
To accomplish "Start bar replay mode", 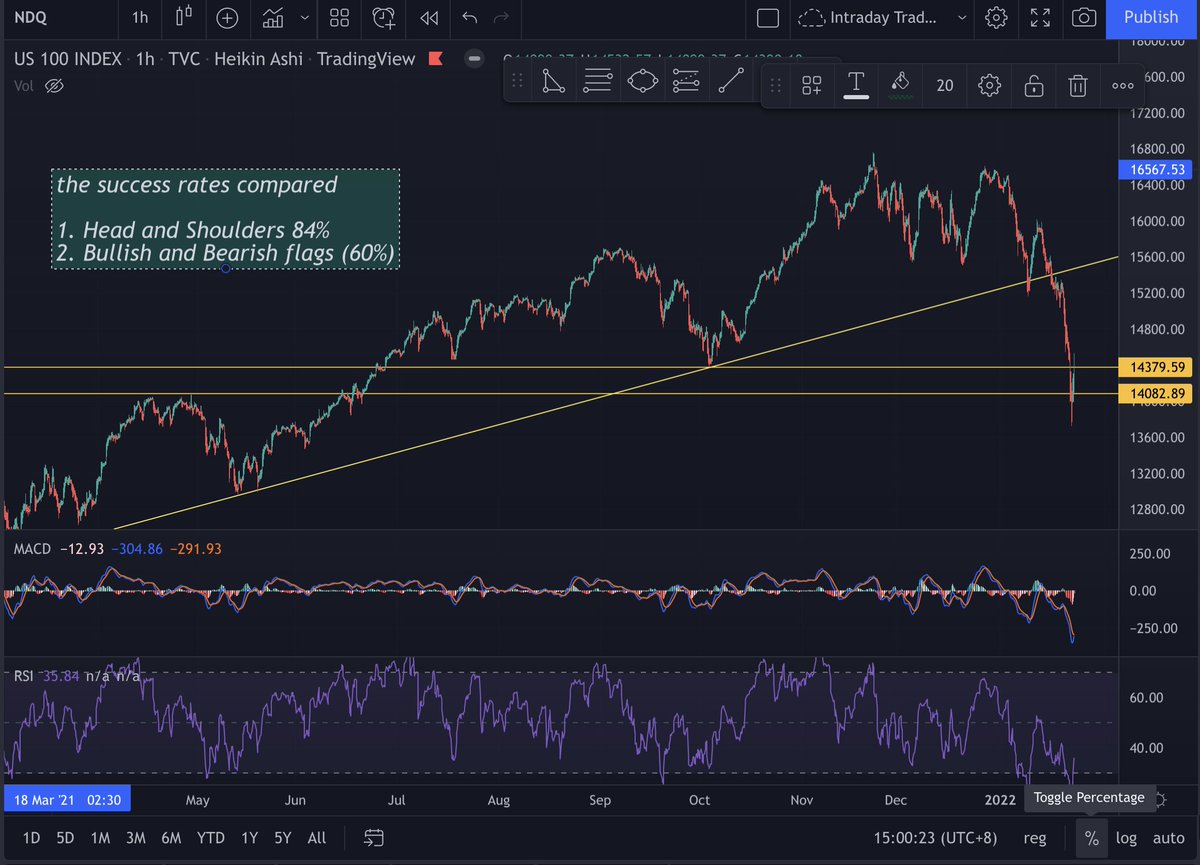I will tap(429, 17).
